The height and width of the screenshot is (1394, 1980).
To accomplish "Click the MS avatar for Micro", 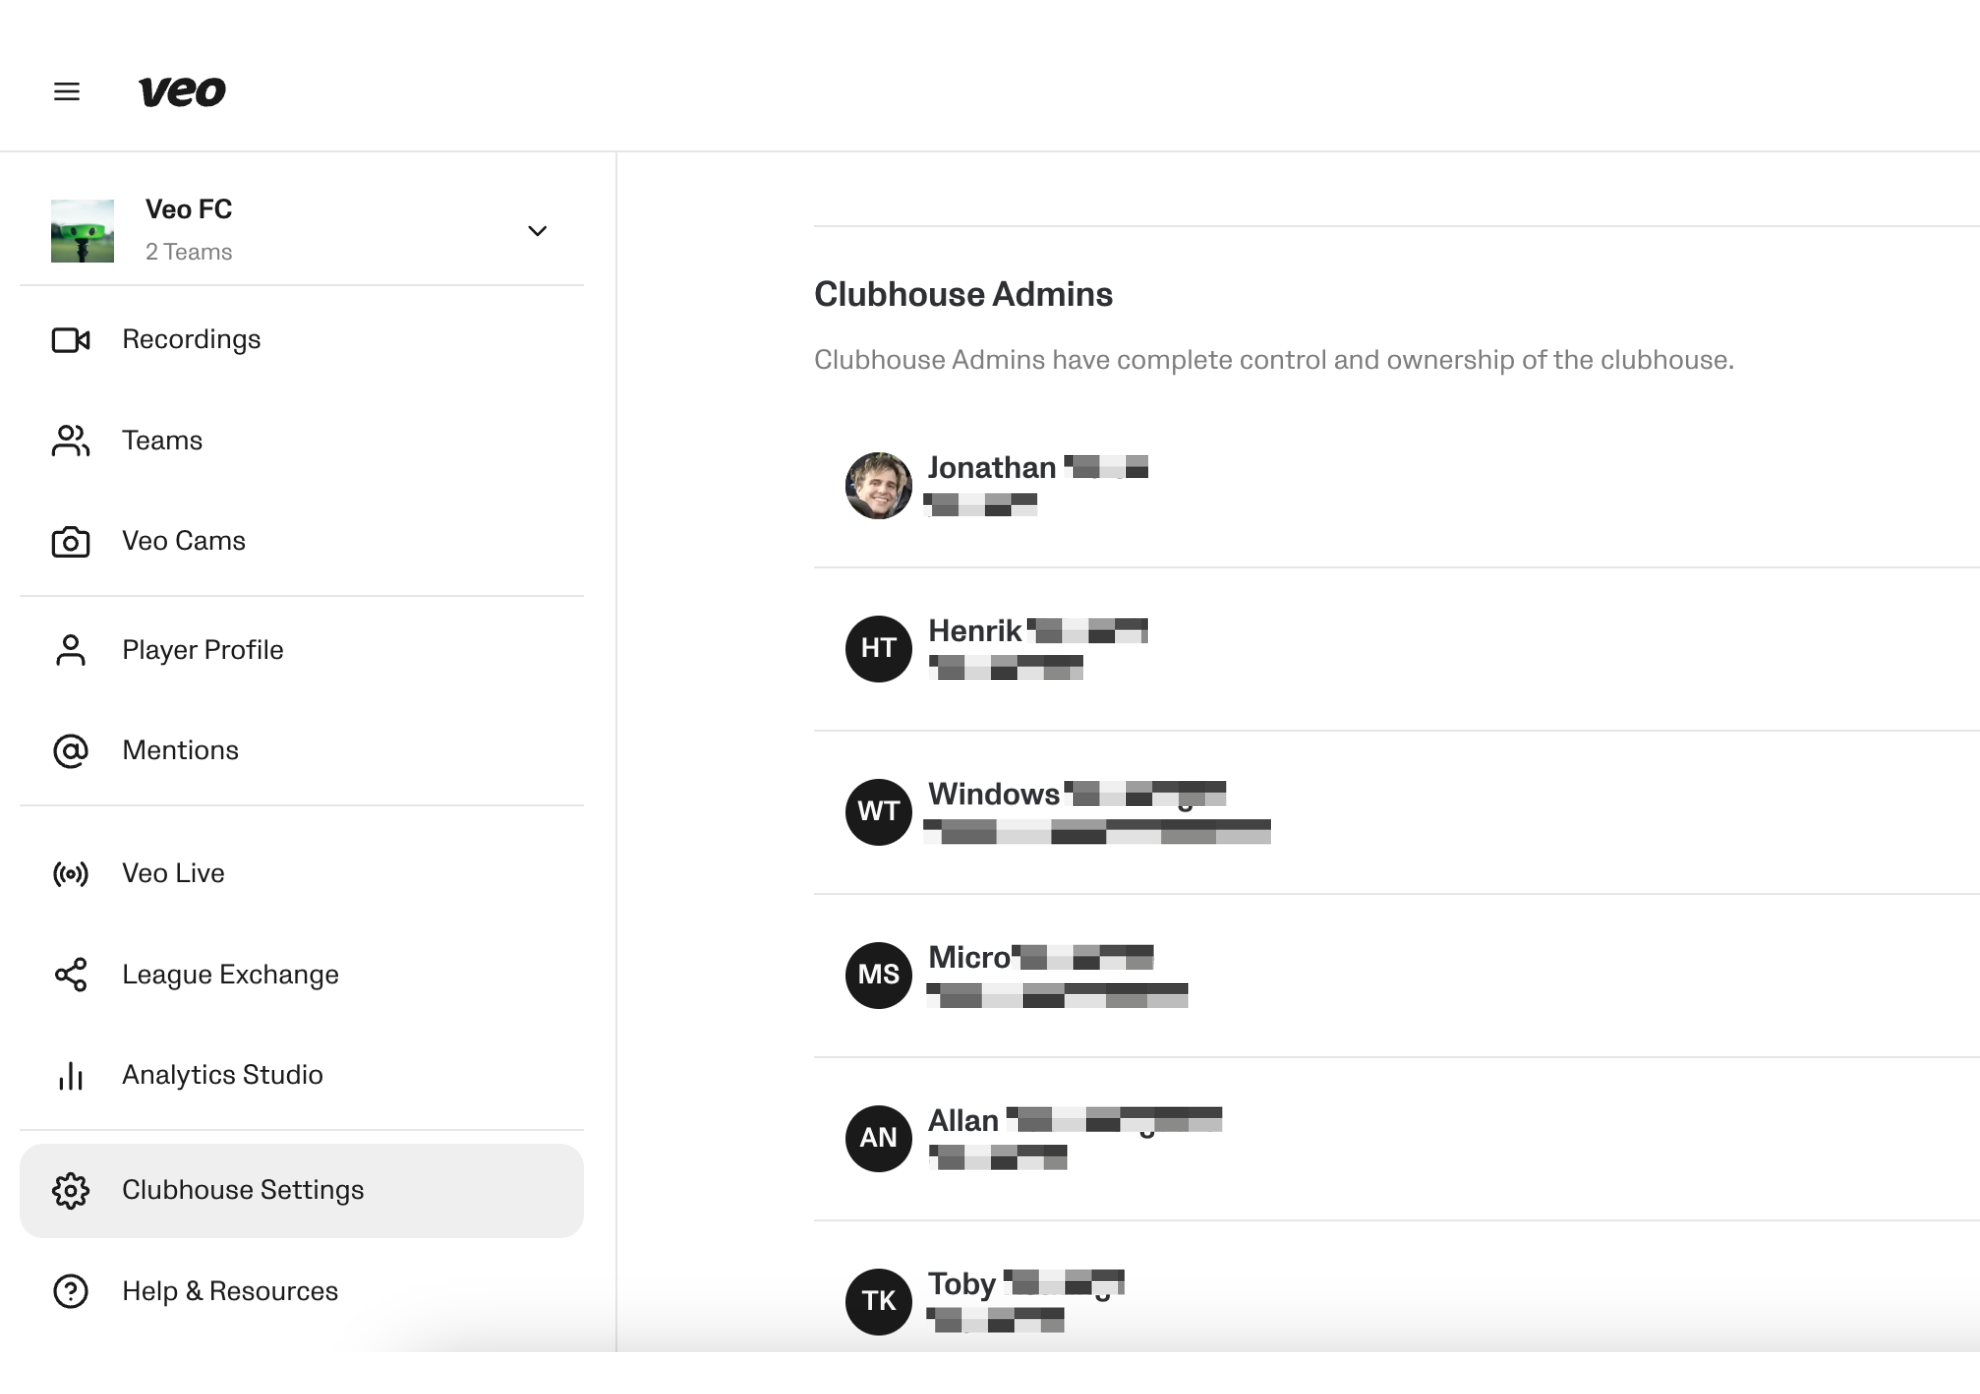I will pyautogui.click(x=878, y=975).
